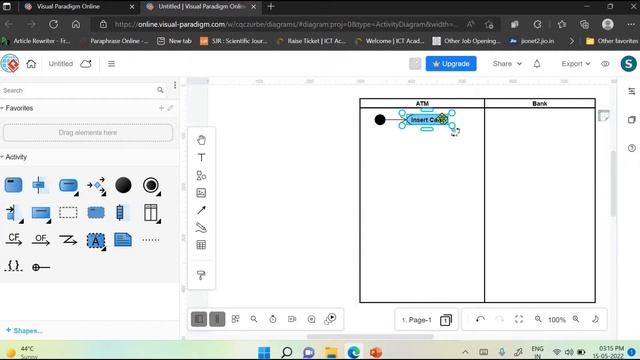Viewport: 640px width, 360px height.
Task: Zoom in on the diagram
Action: pyautogui.click(x=576, y=319)
